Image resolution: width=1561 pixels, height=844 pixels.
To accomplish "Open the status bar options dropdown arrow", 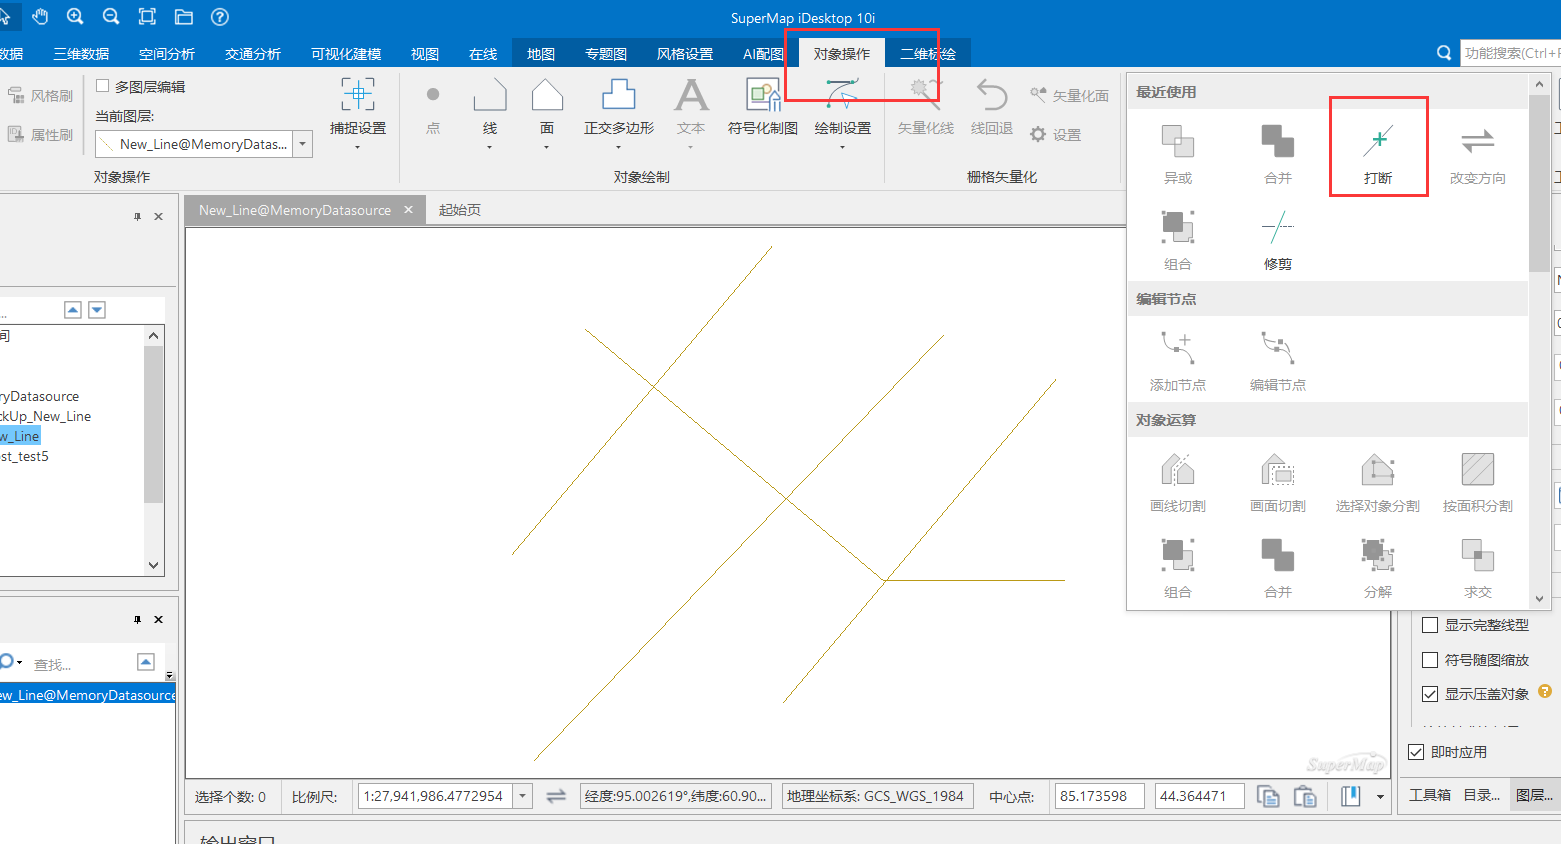I will pos(1381,797).
